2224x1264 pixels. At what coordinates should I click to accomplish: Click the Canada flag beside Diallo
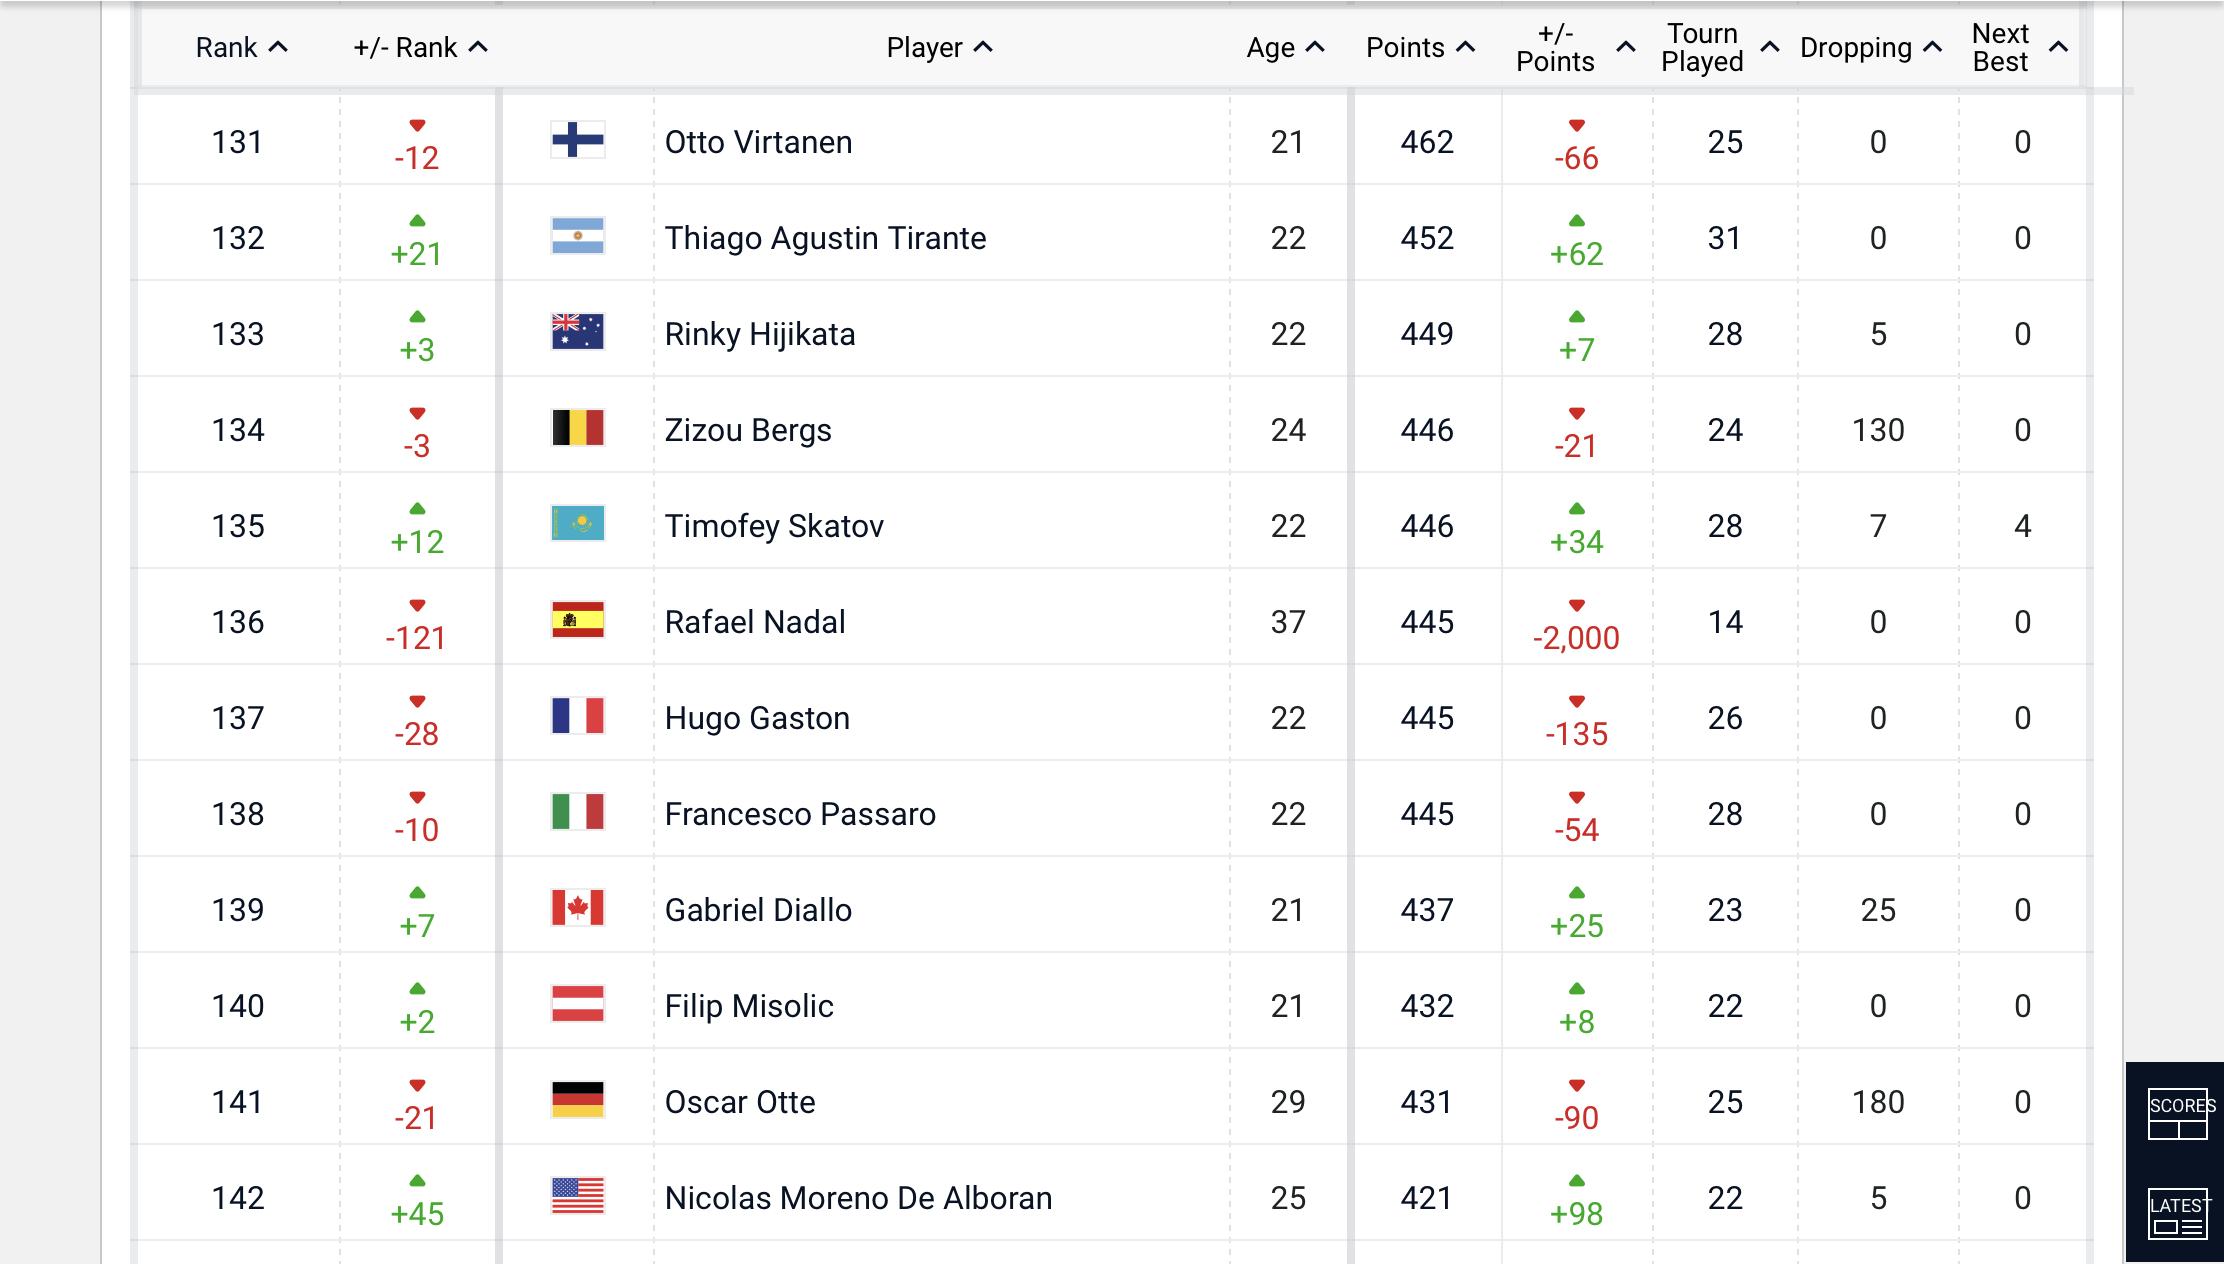tap(577, 908)
